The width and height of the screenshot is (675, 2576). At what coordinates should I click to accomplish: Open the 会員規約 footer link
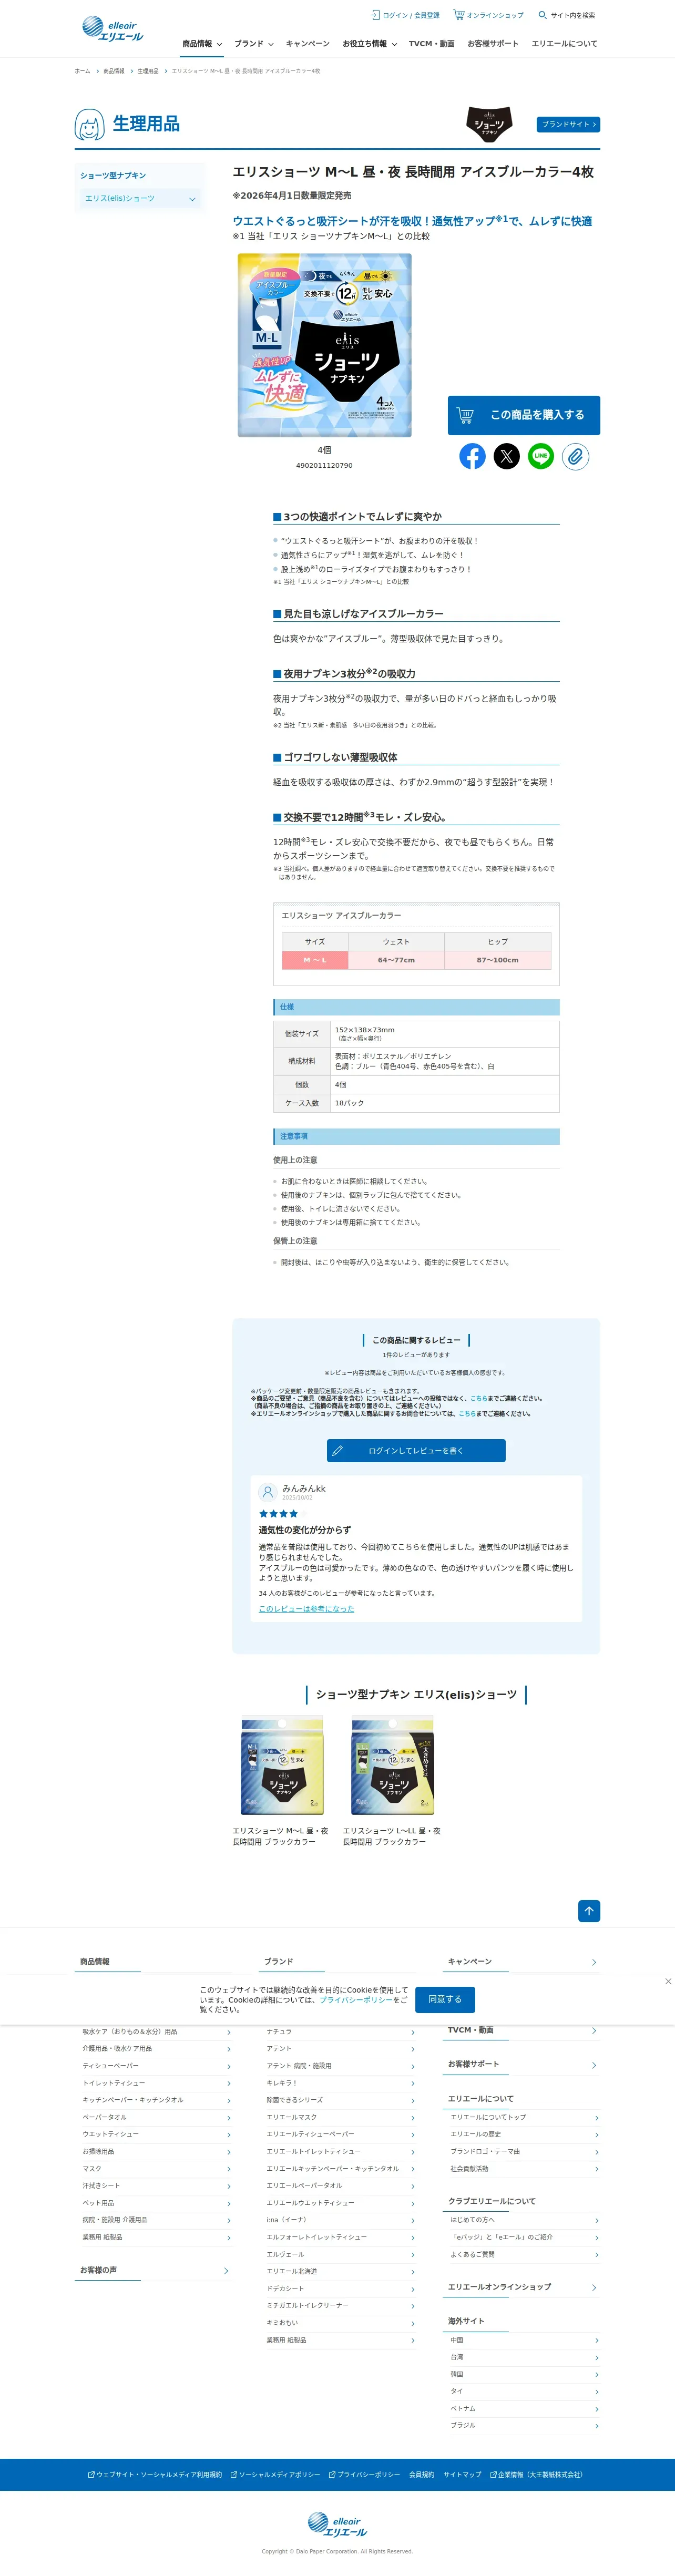pos(422,2475)
